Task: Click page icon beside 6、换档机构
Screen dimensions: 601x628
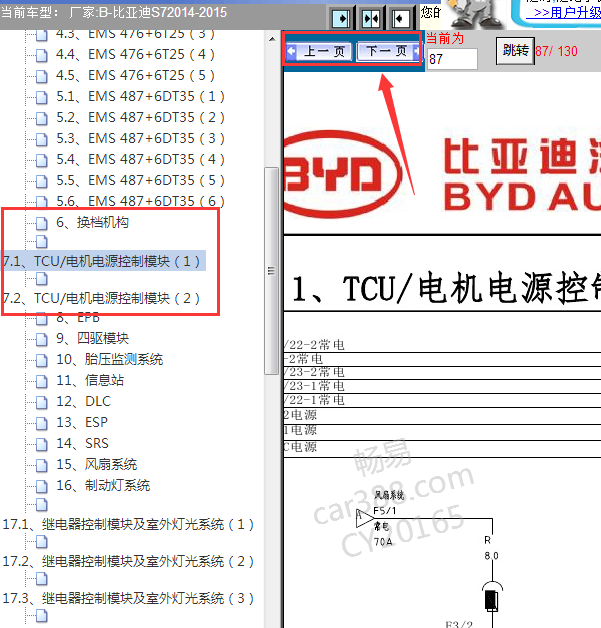Action: 42,223
